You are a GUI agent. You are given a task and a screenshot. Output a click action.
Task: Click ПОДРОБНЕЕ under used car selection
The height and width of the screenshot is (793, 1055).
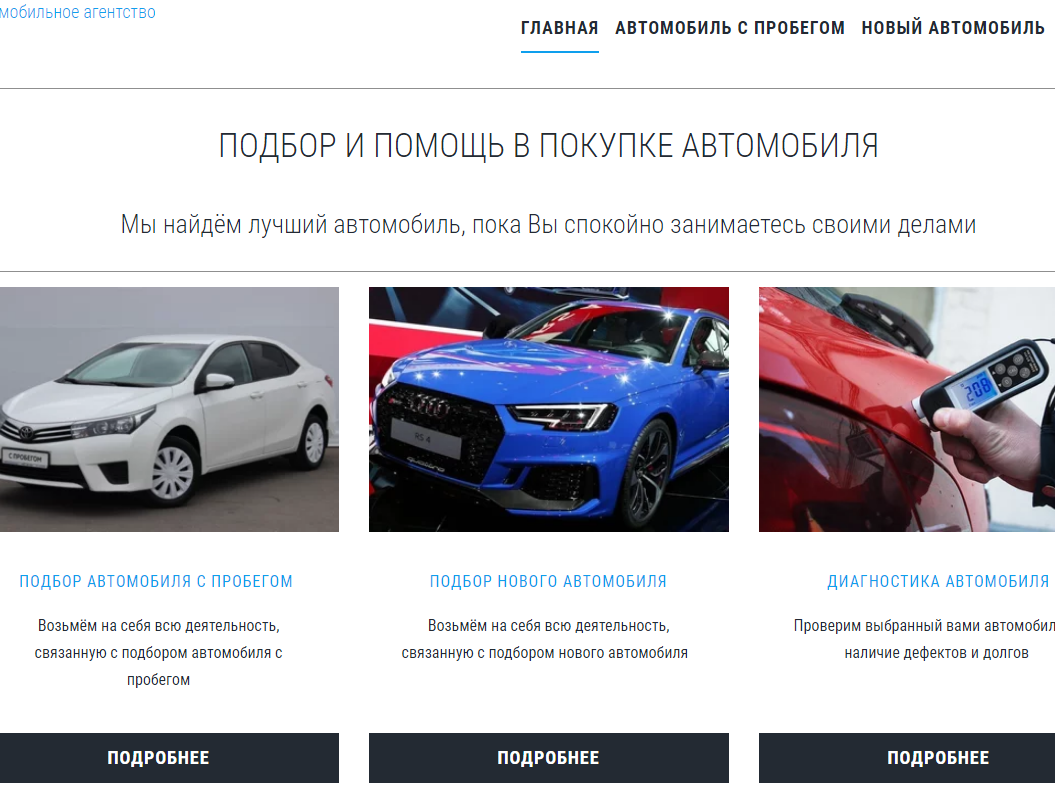coord(158,758)
